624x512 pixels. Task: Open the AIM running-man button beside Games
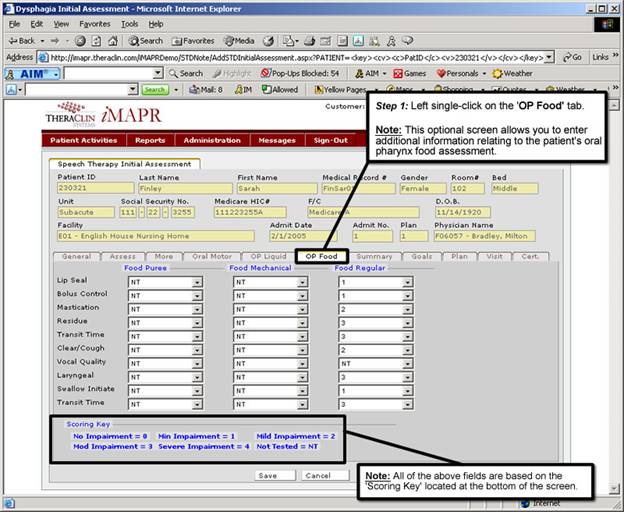pos(370,74)
